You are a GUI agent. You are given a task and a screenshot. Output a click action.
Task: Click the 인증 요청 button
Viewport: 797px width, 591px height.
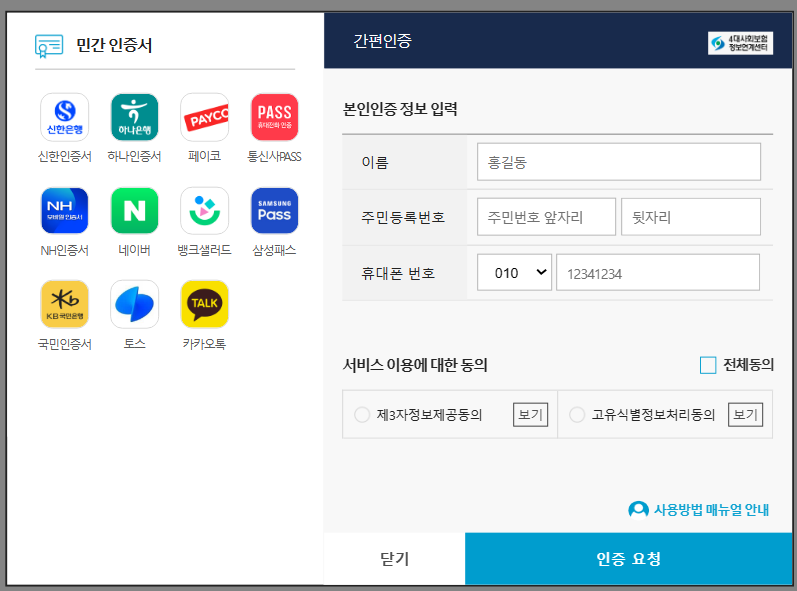(628, 558)
